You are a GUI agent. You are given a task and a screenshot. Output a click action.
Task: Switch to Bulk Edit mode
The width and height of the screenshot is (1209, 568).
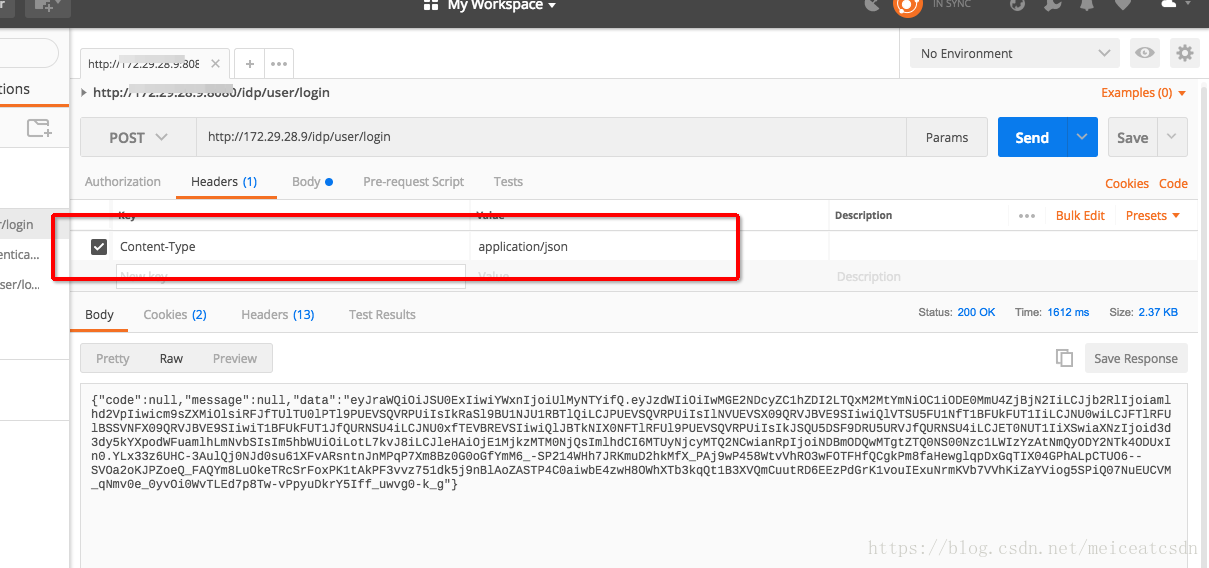1080,215
